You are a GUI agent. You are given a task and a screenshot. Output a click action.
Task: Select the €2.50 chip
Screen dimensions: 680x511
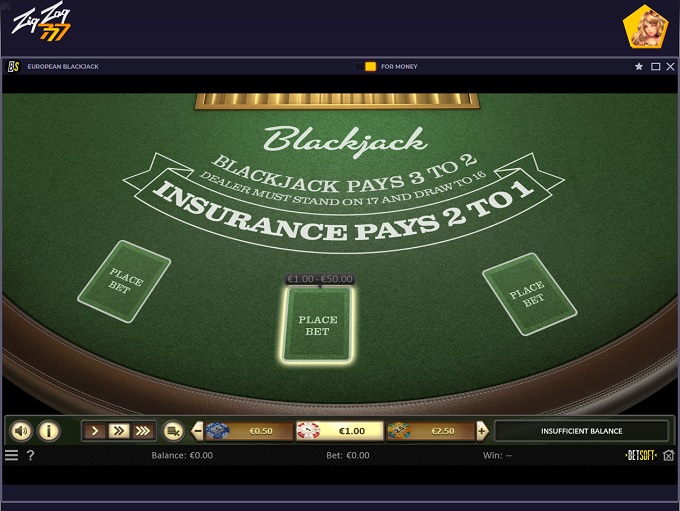[431, 431]
